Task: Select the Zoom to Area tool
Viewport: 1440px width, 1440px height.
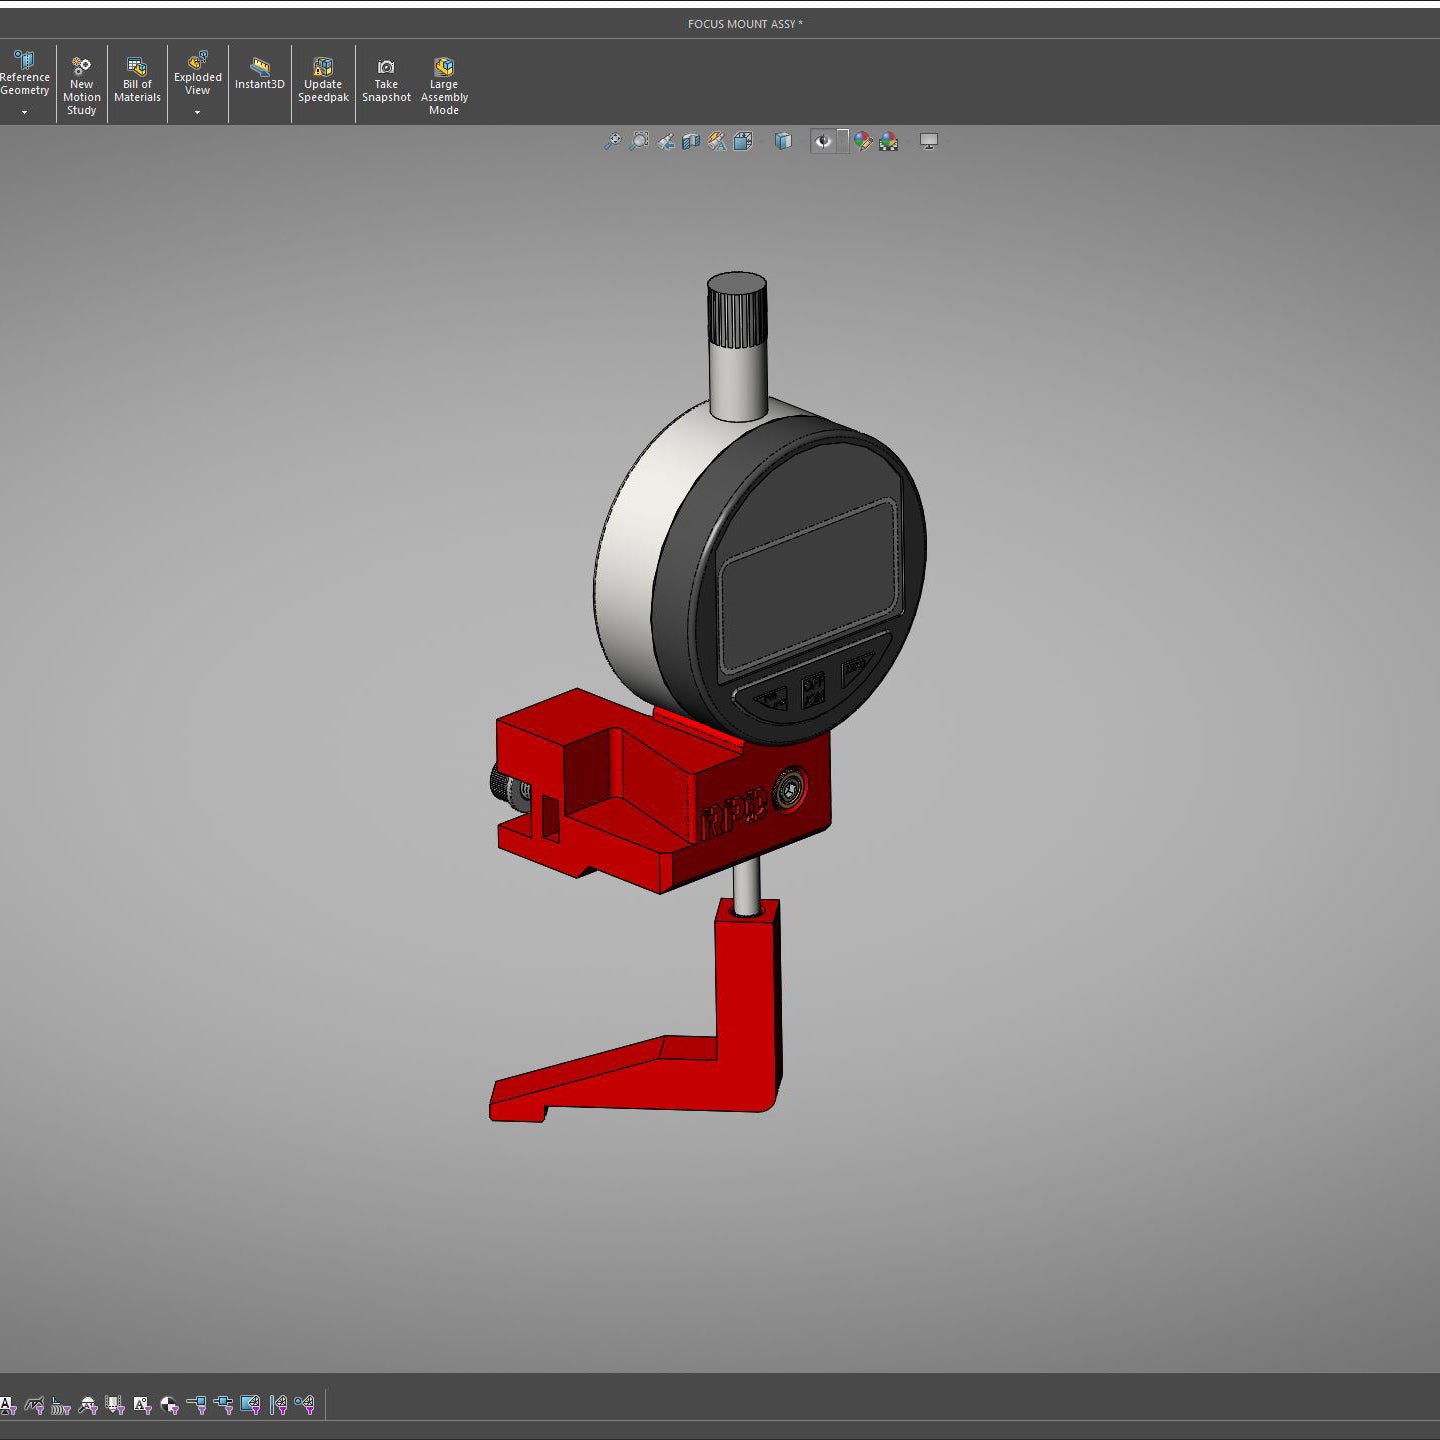Action: tap(639, 141)
